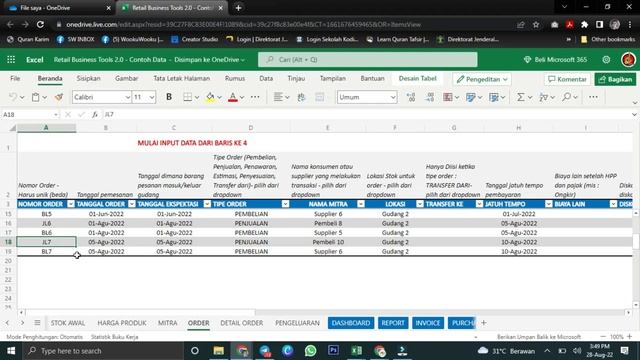Open the settings gear icon
This screenshot has height=360, width=640.
[x=606, y=60]
